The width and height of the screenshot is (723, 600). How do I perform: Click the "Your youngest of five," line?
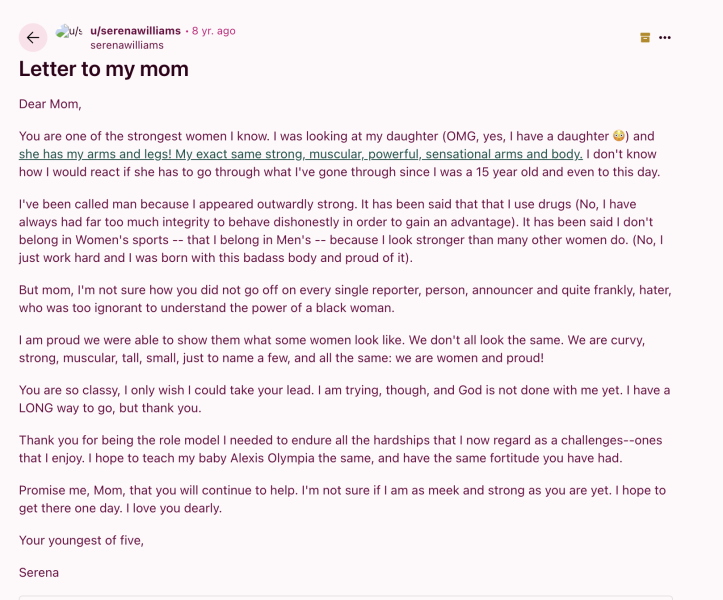[81, 541]
